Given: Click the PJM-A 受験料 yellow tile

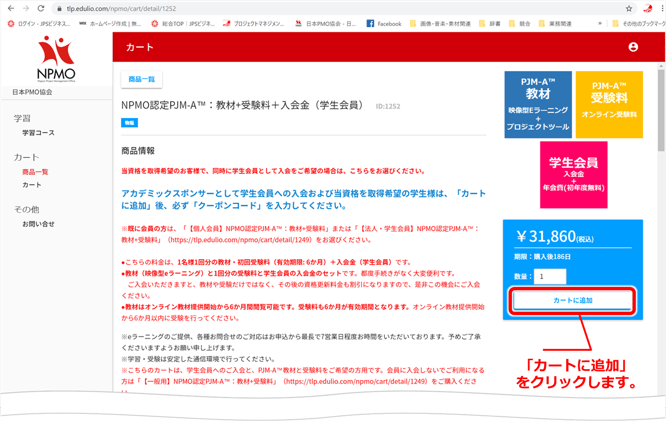Looking at the screenshot, I should click(609, 104).
